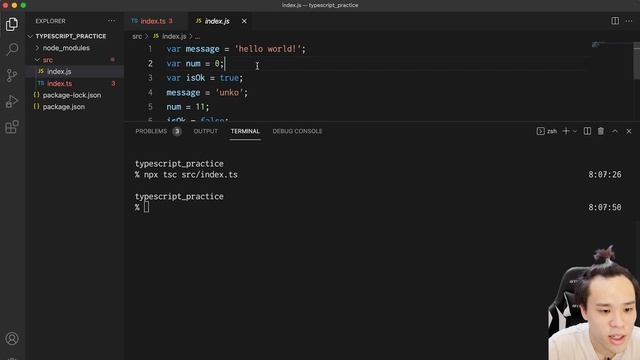Viewport: 640px width, 360px height.
Task: Click the 8:07:50 terminal timestamp
Action: pyautogui.click(x=604, y=207)
